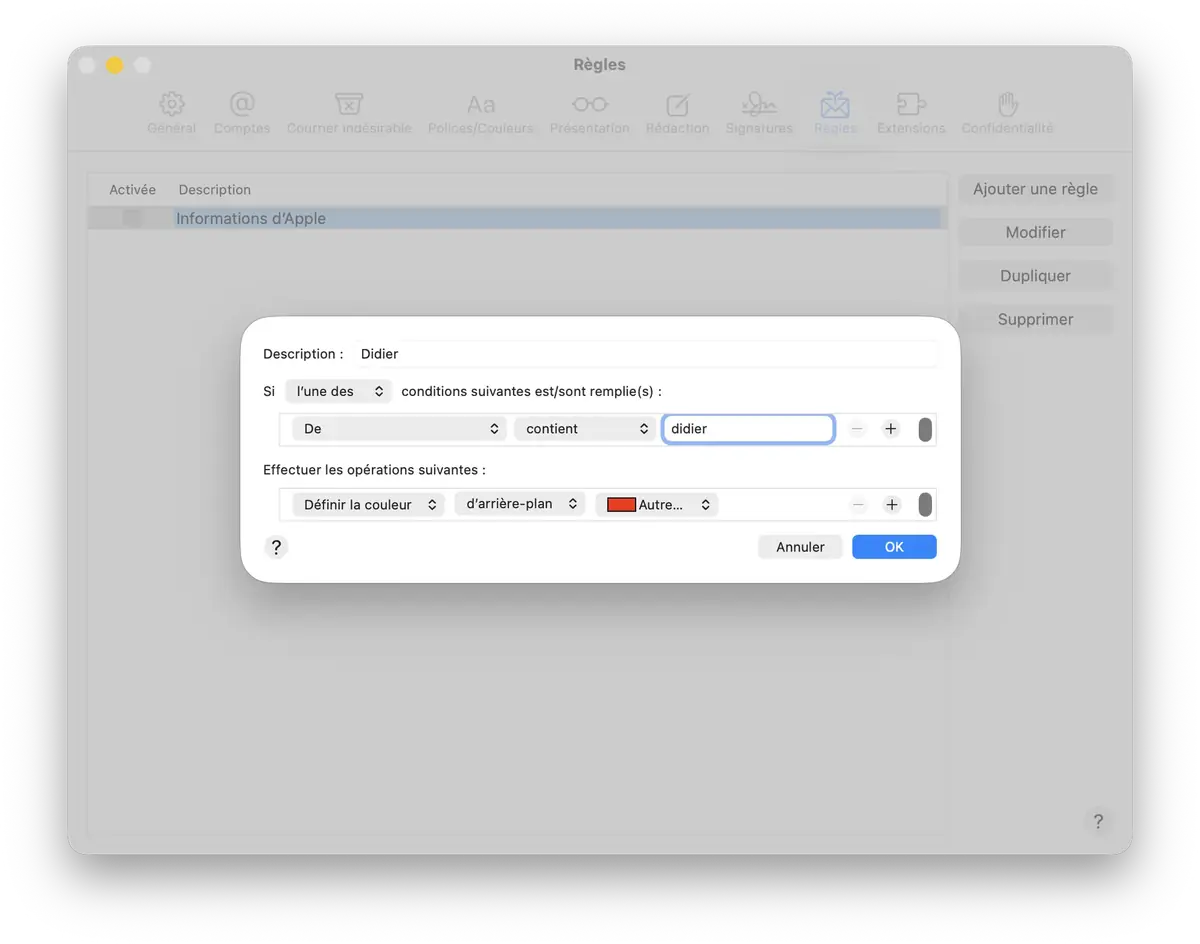Open Courrier indésirable preferences
Viewport: 1200px width, 944px height.
point(348,112)
